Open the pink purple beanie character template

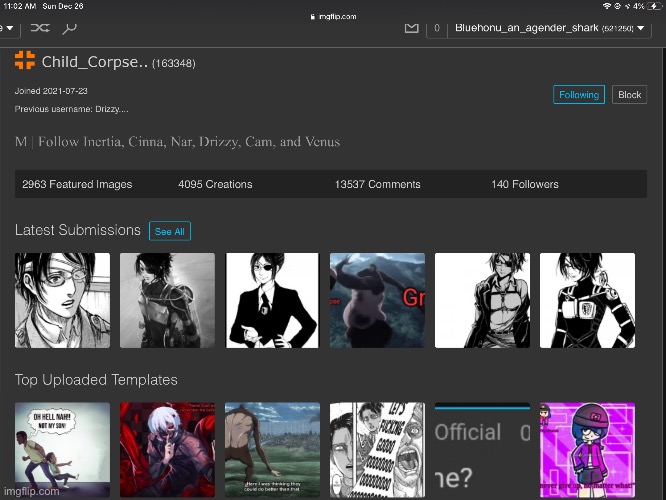587,450
